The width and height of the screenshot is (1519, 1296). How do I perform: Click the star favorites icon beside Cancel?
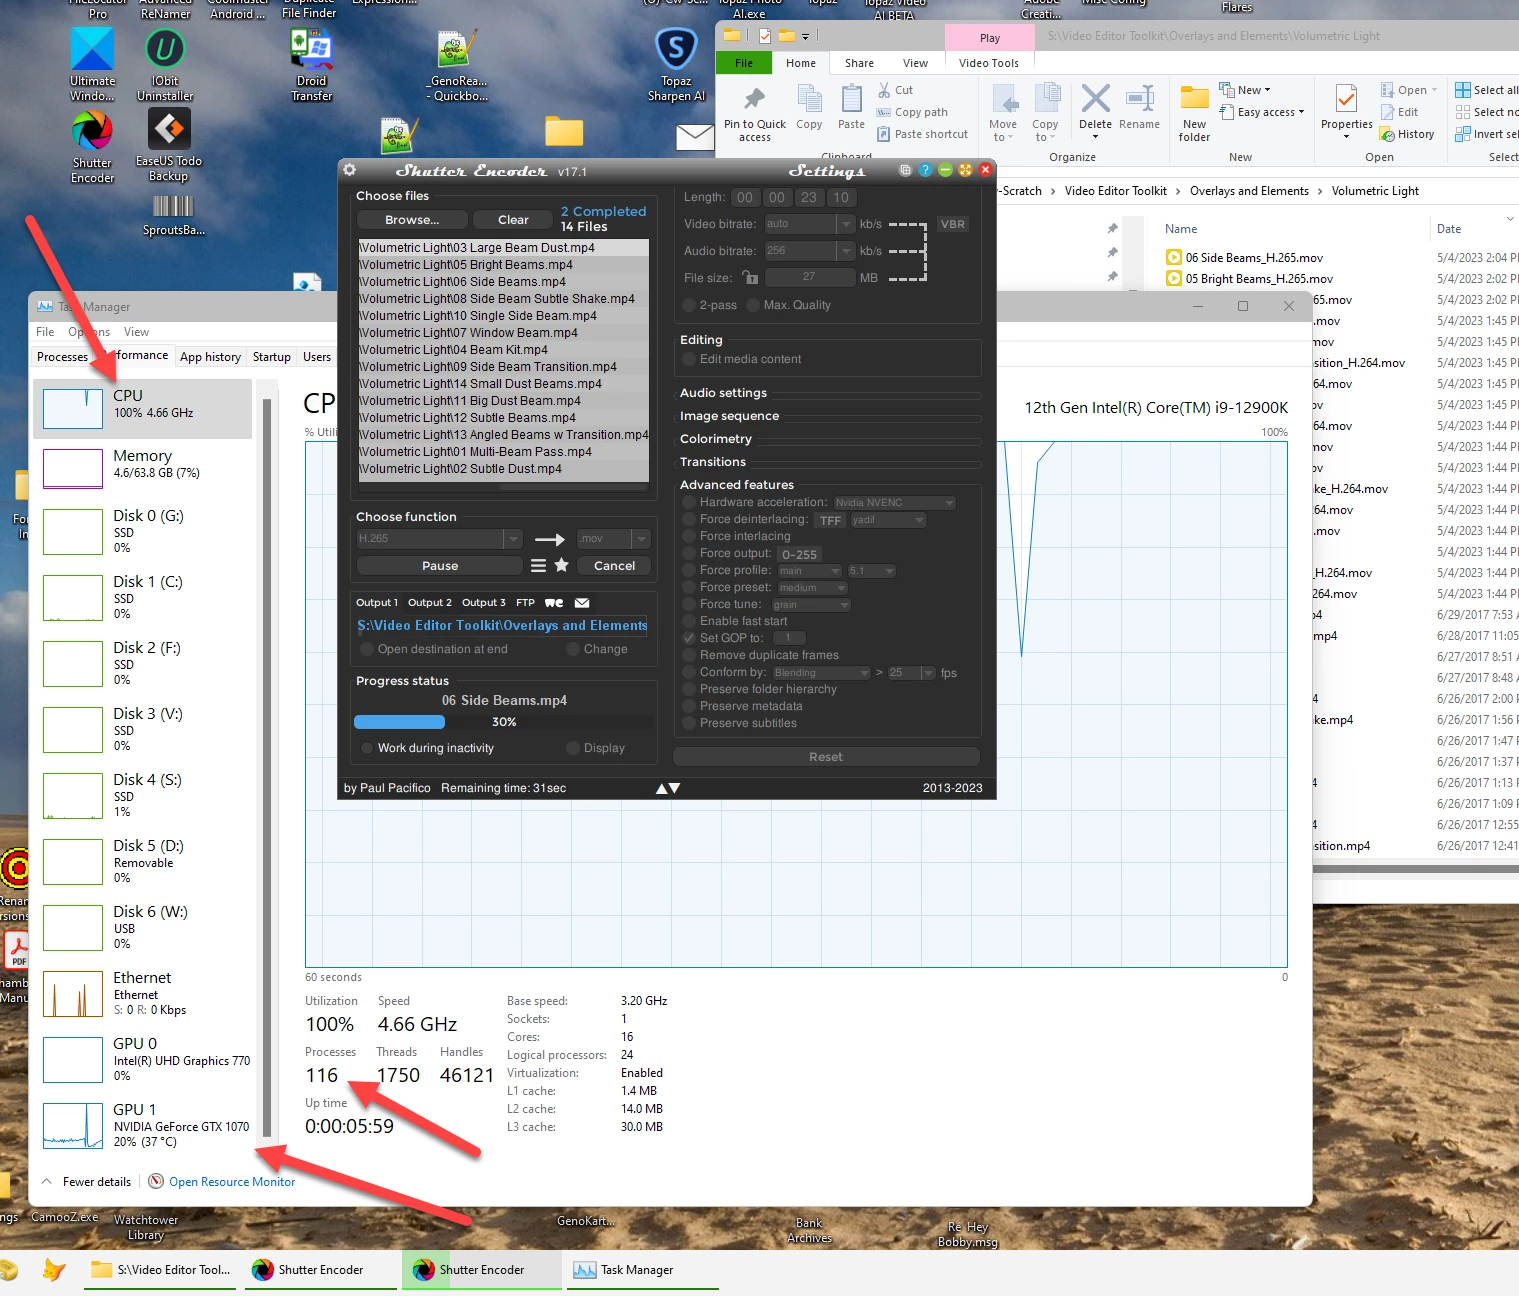click(x=562, y=565)
